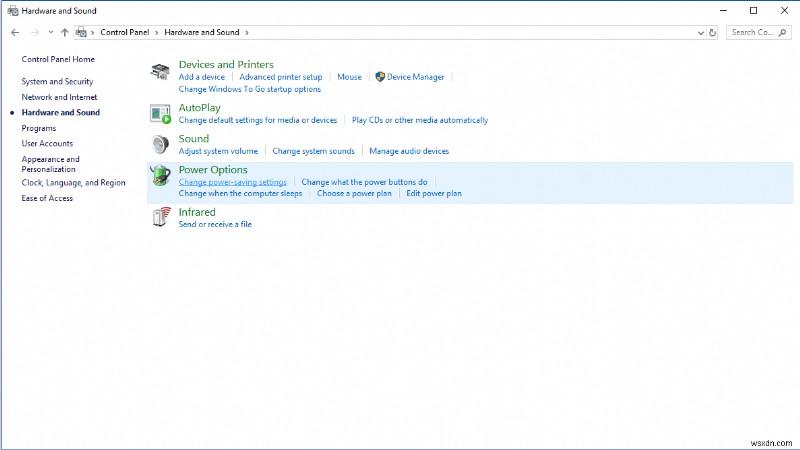
Task: Open Ease of Access category
Action: [x=47, y=198]
